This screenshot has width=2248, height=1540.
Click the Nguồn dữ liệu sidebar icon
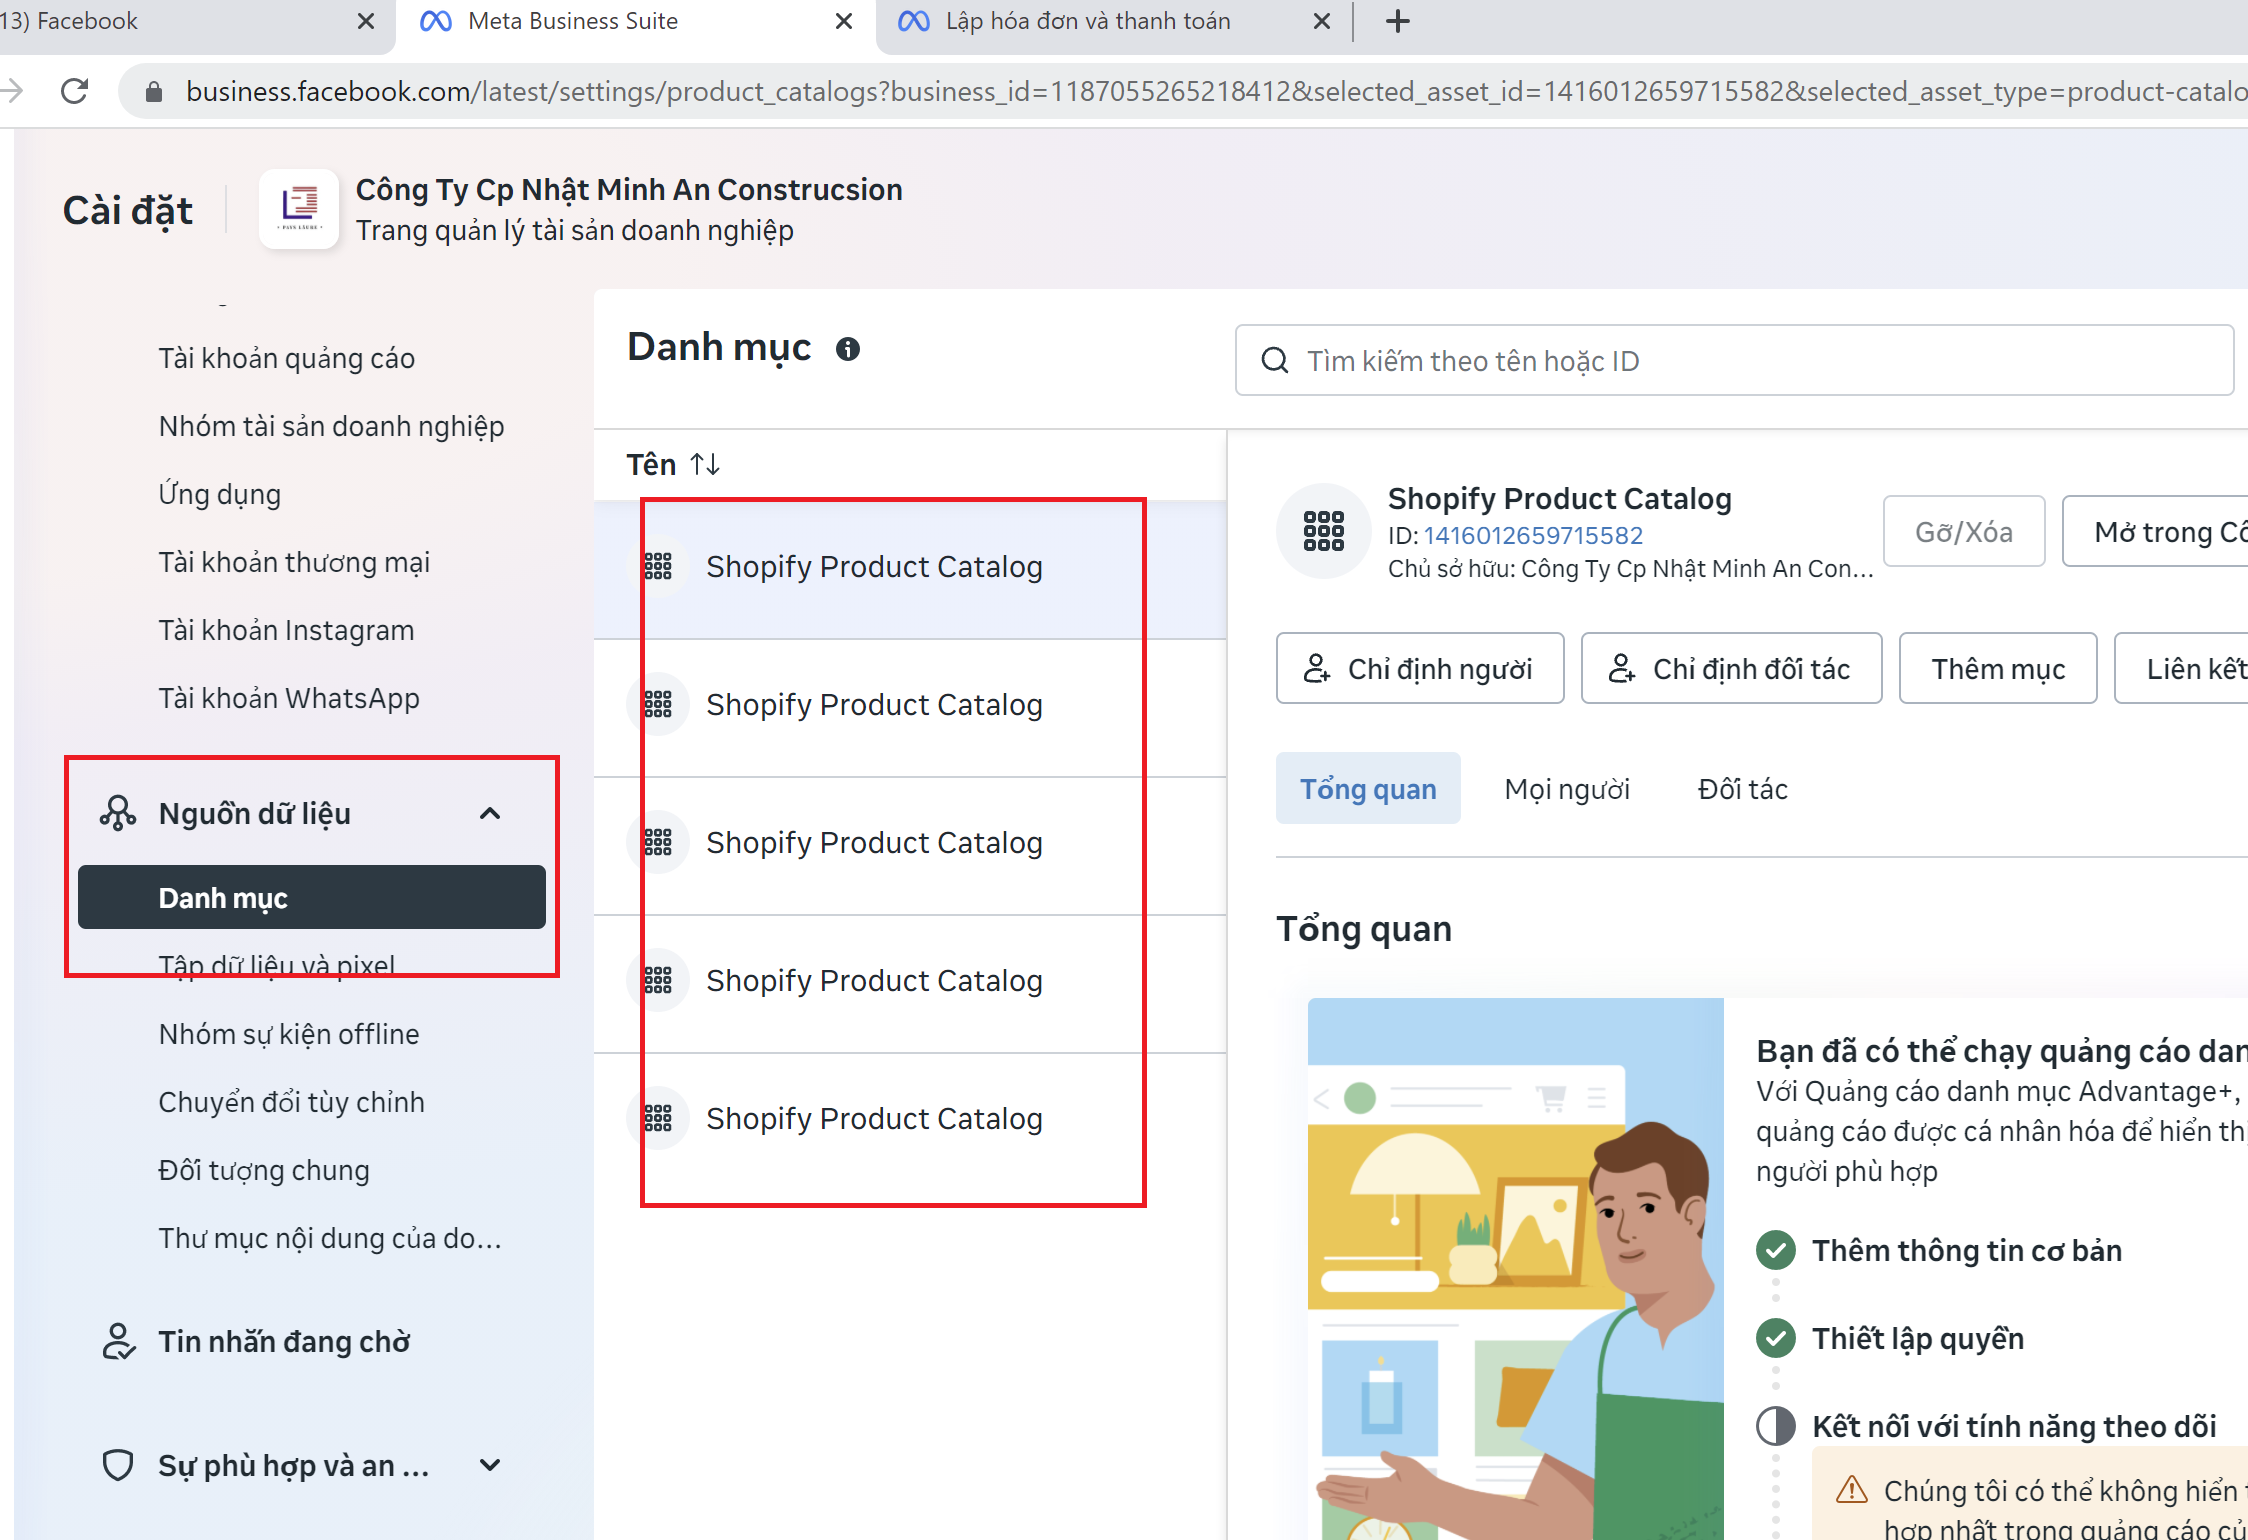click(118, 813)
